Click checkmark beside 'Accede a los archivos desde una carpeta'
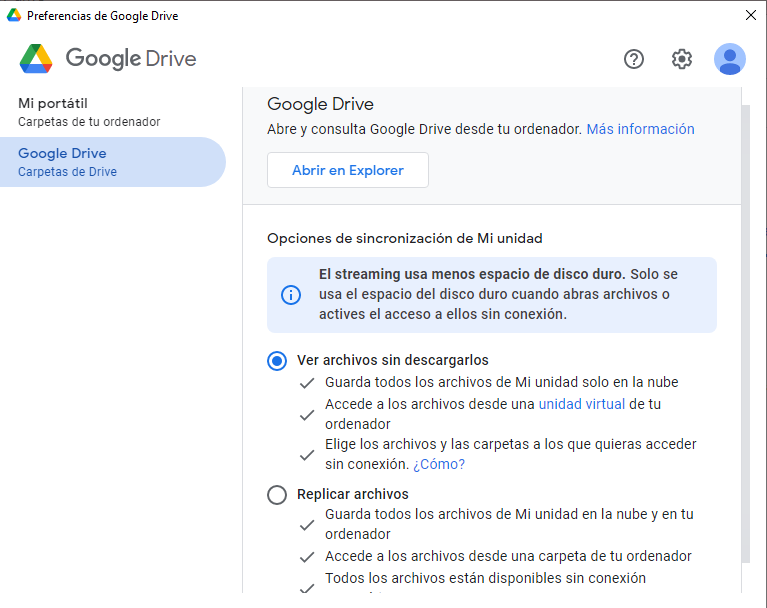The image size is (767, 608). (307, 557)
